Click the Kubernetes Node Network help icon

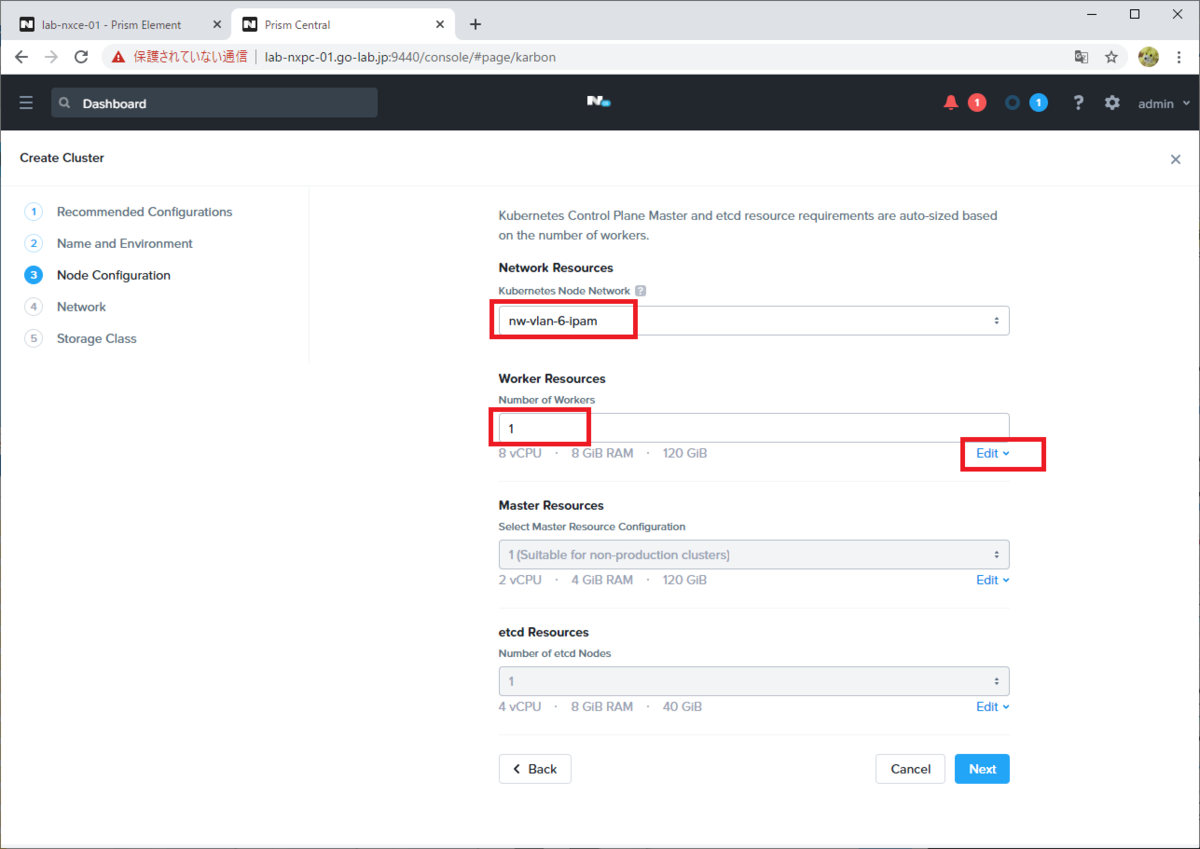pyautogui.click(x=640, y=291)
